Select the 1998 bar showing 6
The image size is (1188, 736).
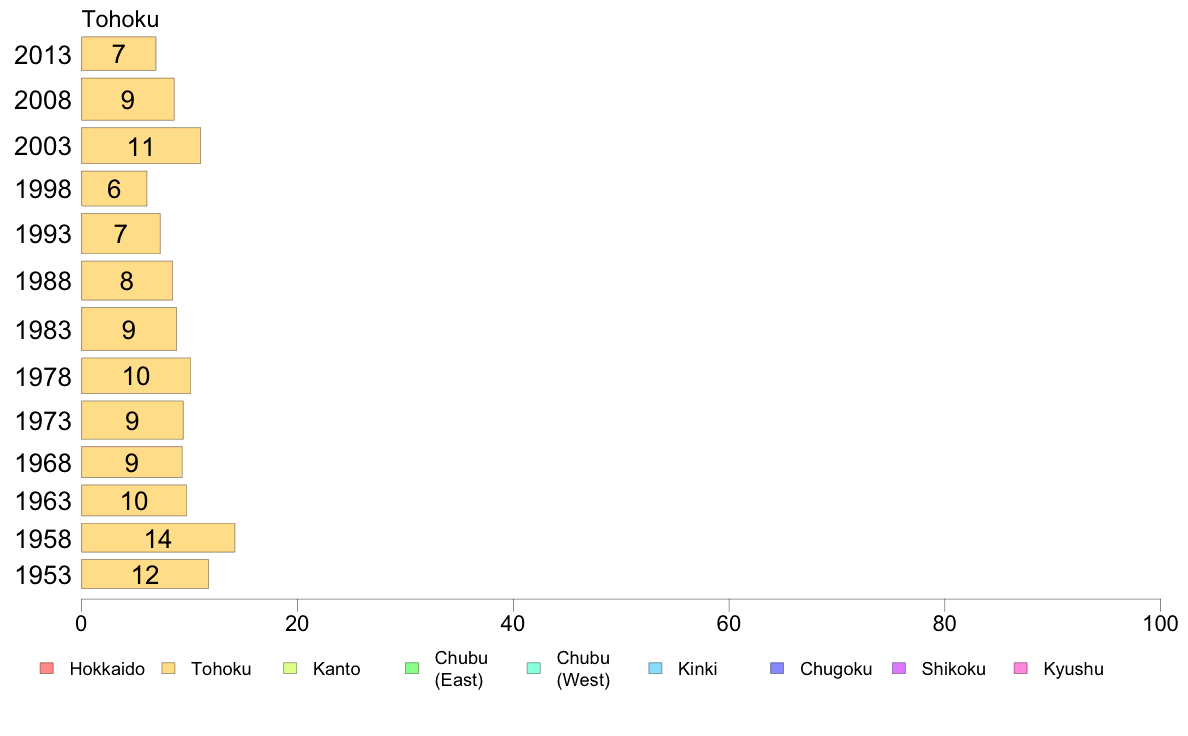pyautogui.click(x=114, y=189)
